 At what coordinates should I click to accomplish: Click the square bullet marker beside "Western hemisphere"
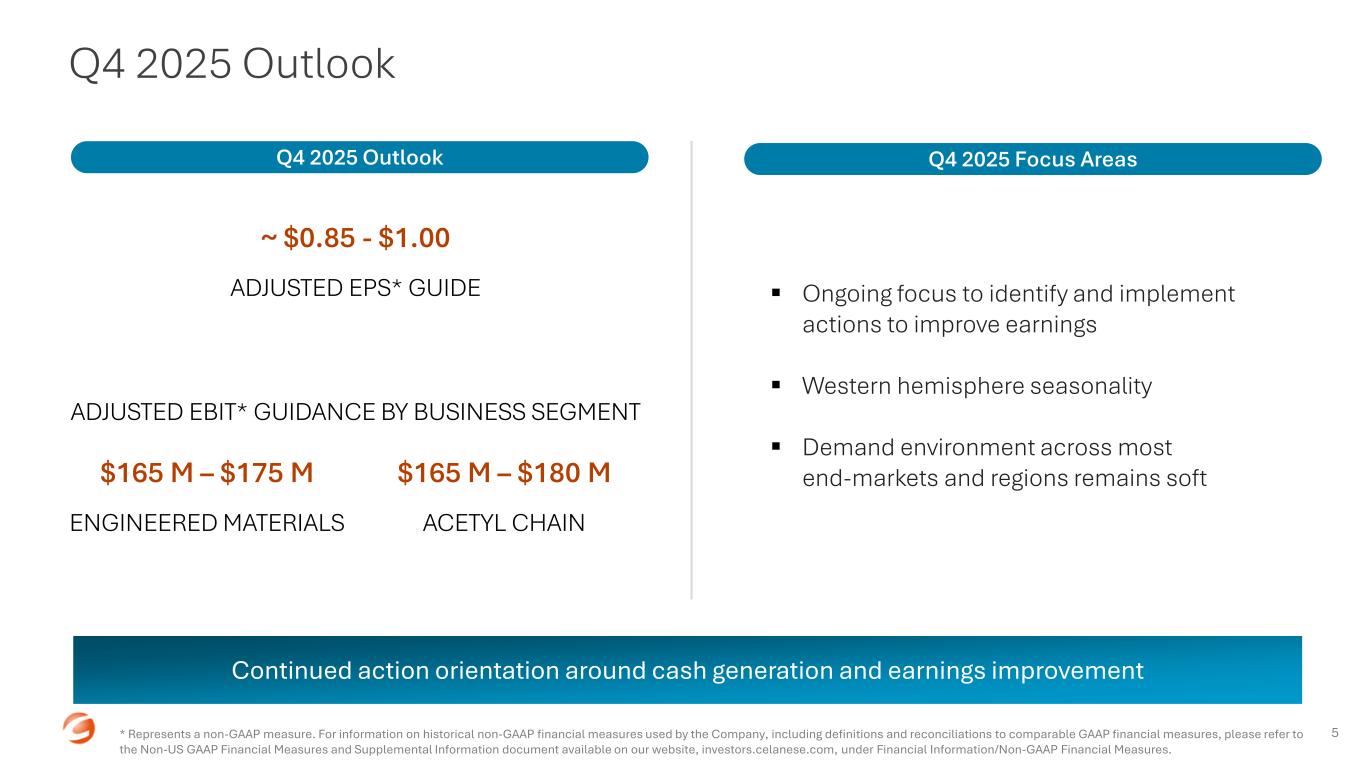776,386
